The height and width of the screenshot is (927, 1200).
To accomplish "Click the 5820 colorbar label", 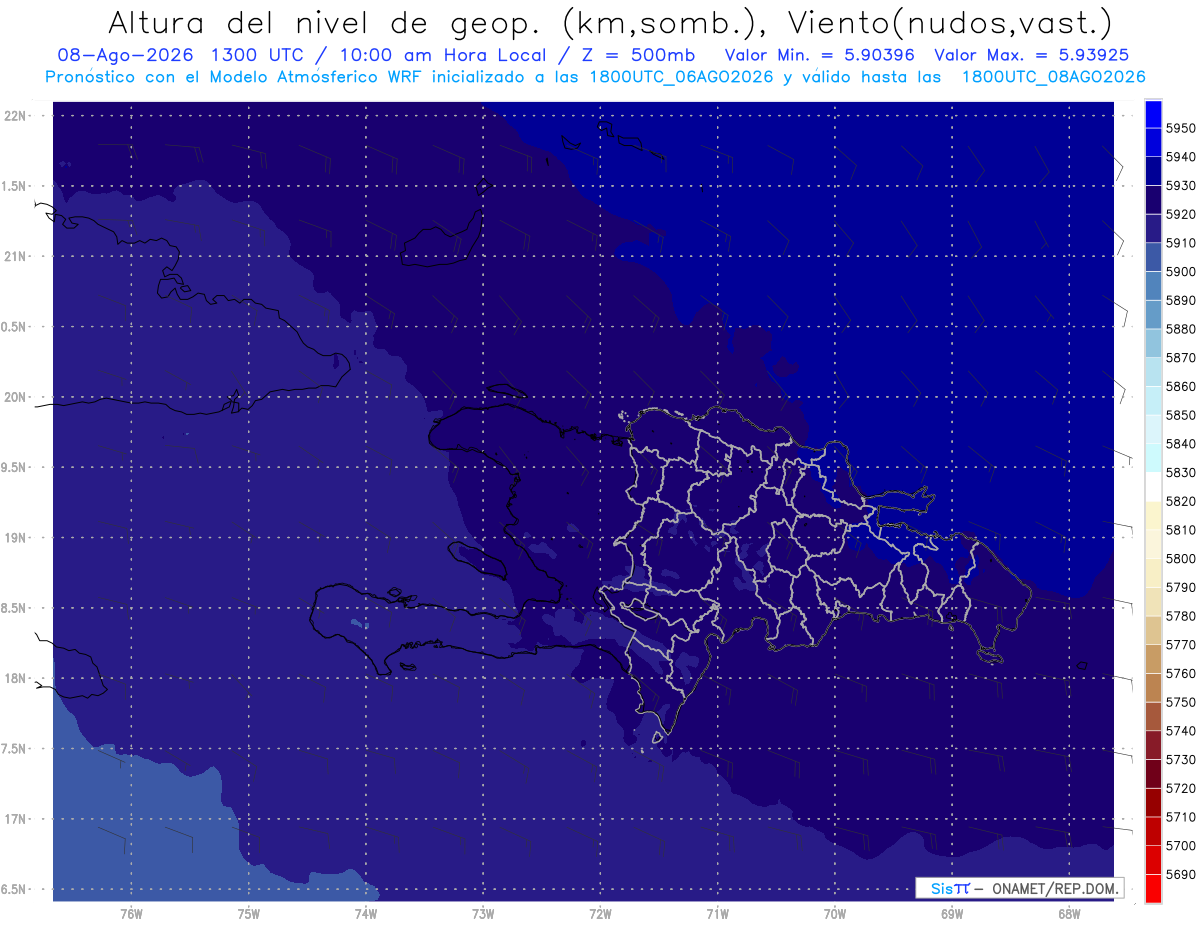I will pyautogui.click(x=1180, y=501).
